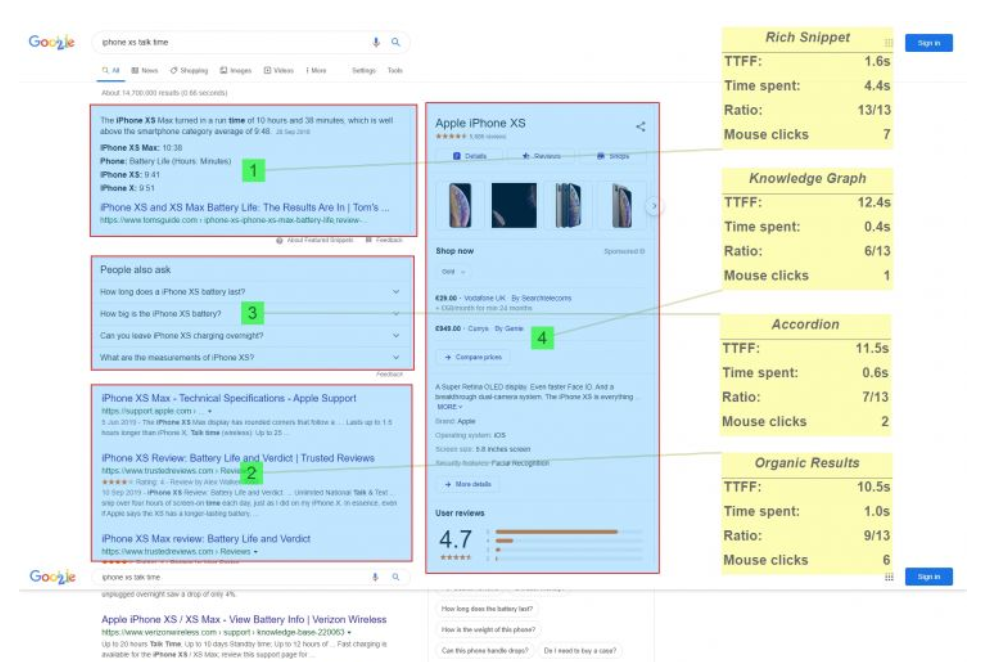
Task: Open the fourth iPhone XS product thumbnail
Action: point(622,205)
